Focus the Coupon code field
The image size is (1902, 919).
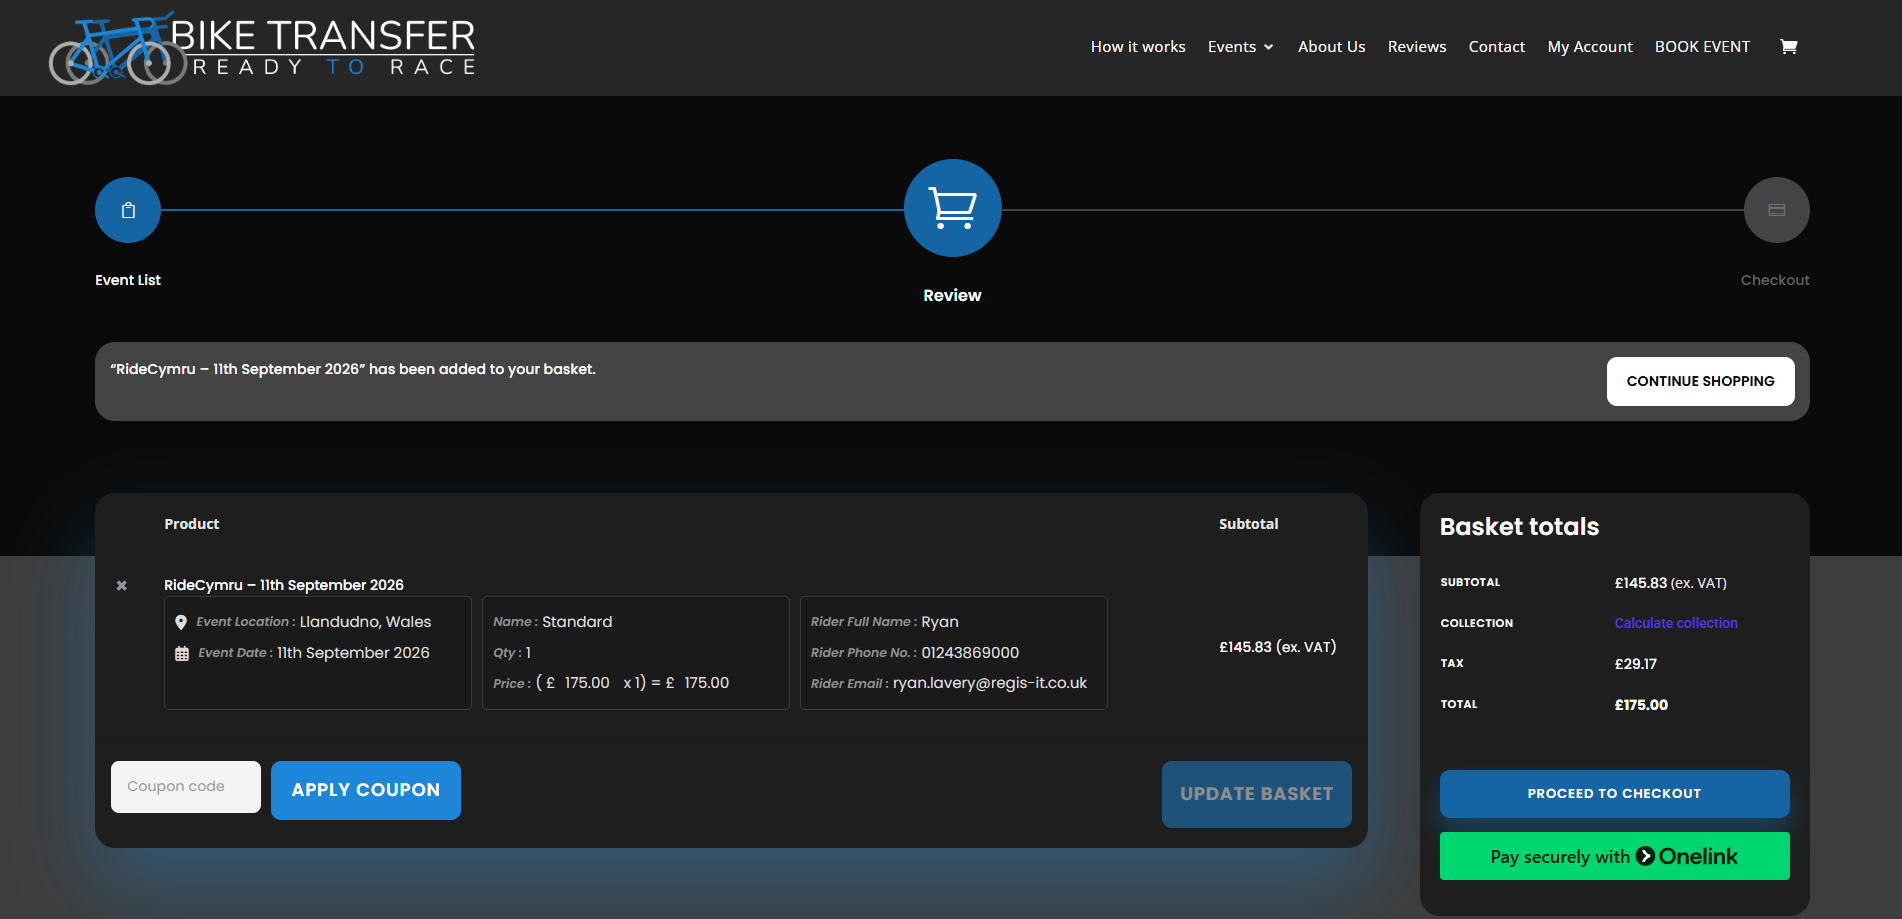pos(186,787)
